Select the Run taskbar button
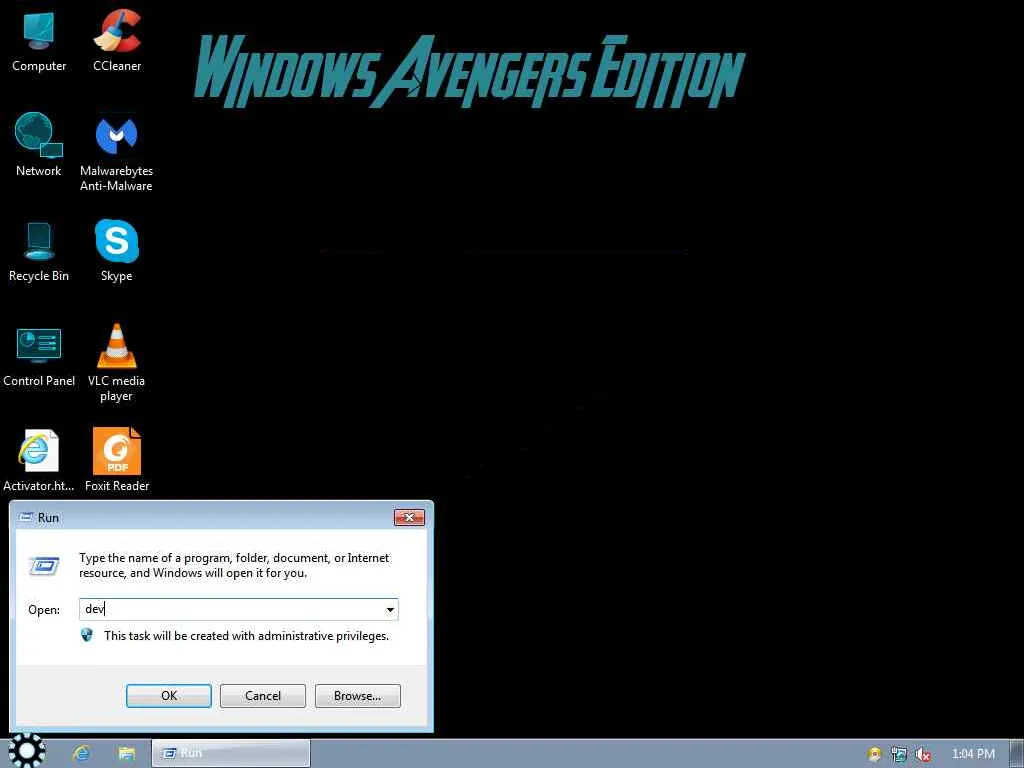The height and width of the screenshot is (768, 1024). tap(231, 753)
